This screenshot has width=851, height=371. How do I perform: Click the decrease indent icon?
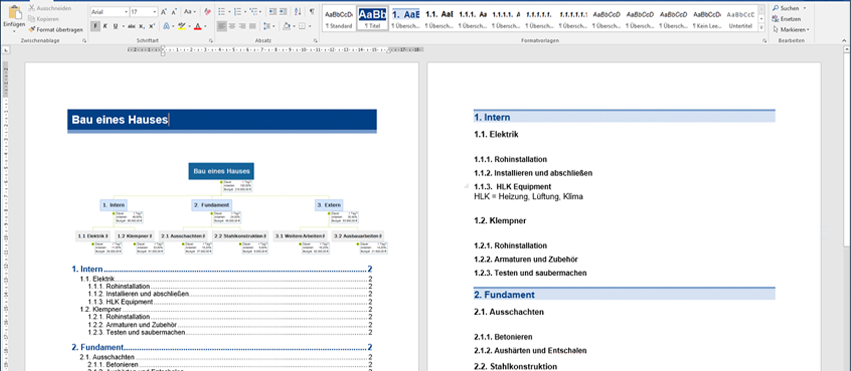pyautogui.click(x=272, y=11)
